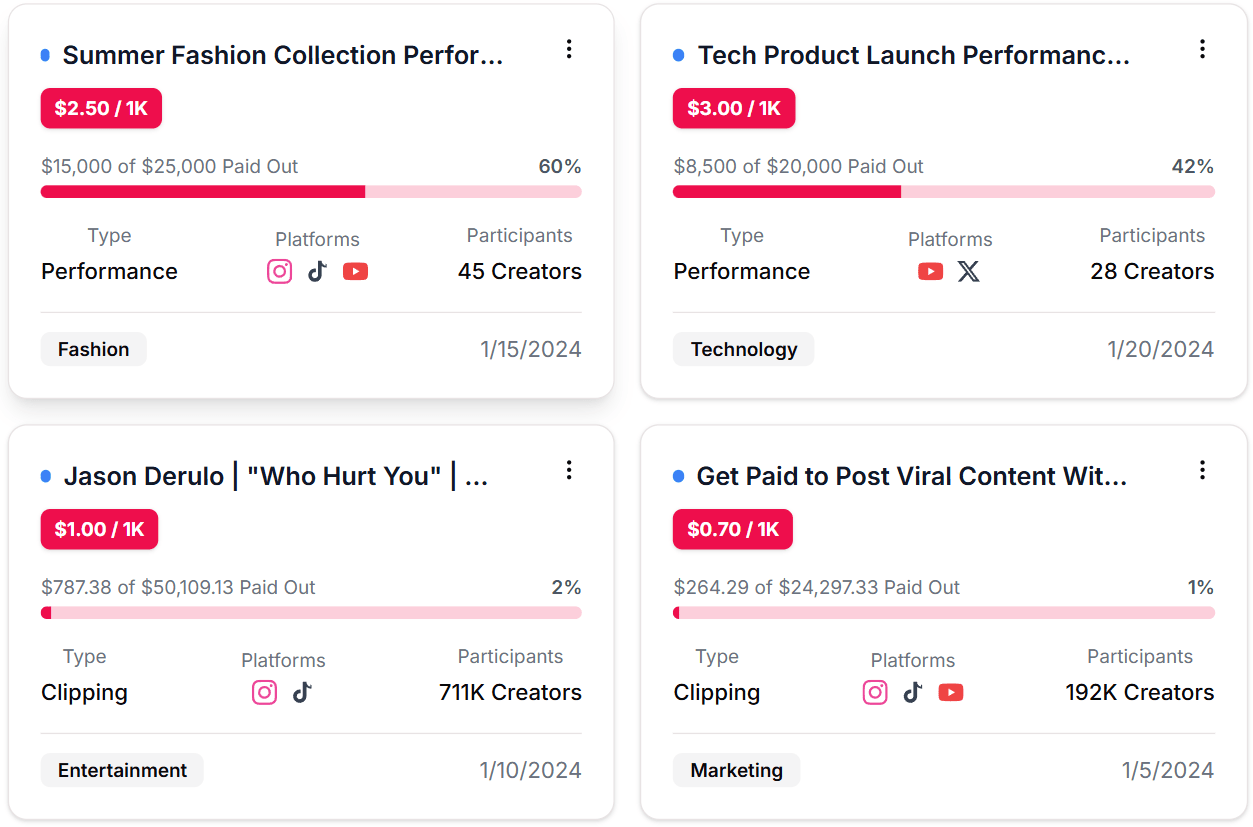1253x827 pixels.
Task: Toggle the status dot on Jason Derulo campaign
Action: pos(44,477)
